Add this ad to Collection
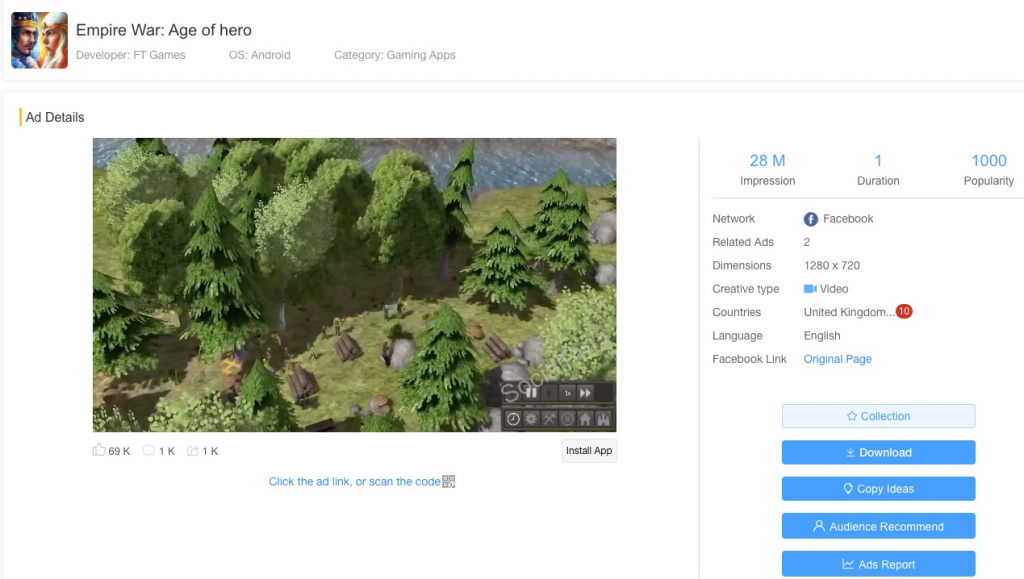 [878, 416]
